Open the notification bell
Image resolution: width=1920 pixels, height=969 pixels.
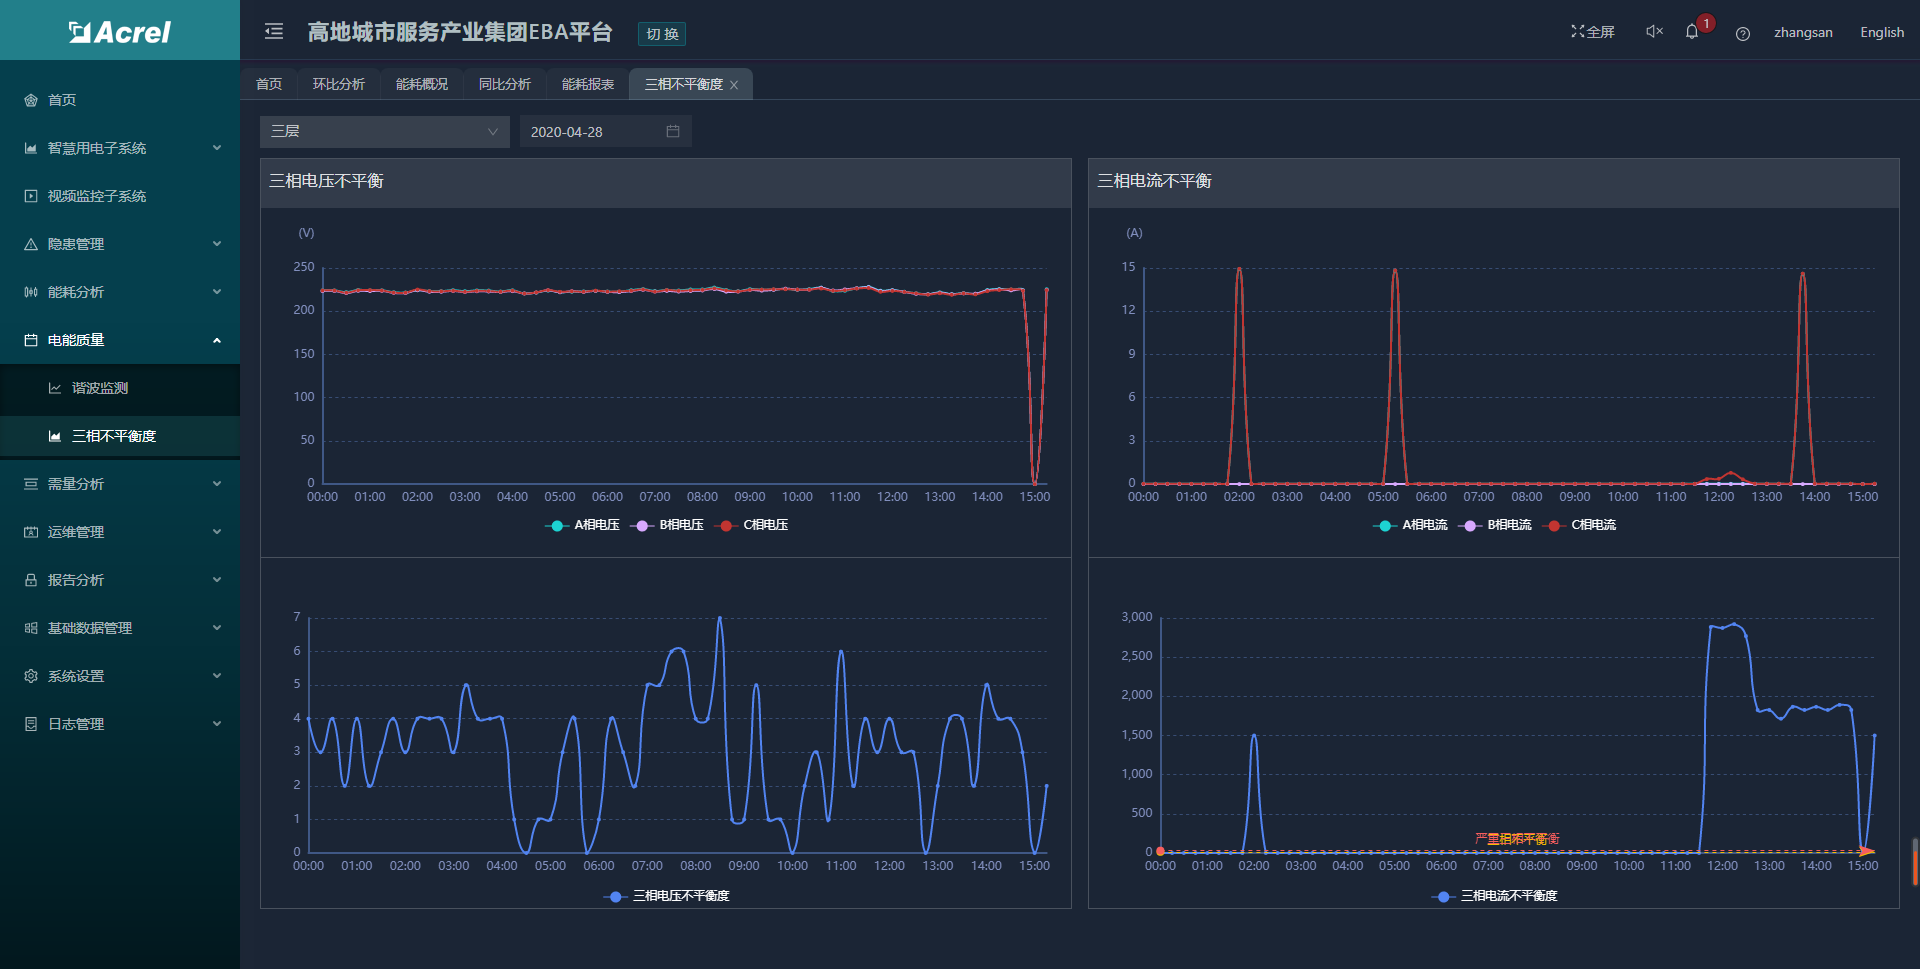(x=1692, y=32)
